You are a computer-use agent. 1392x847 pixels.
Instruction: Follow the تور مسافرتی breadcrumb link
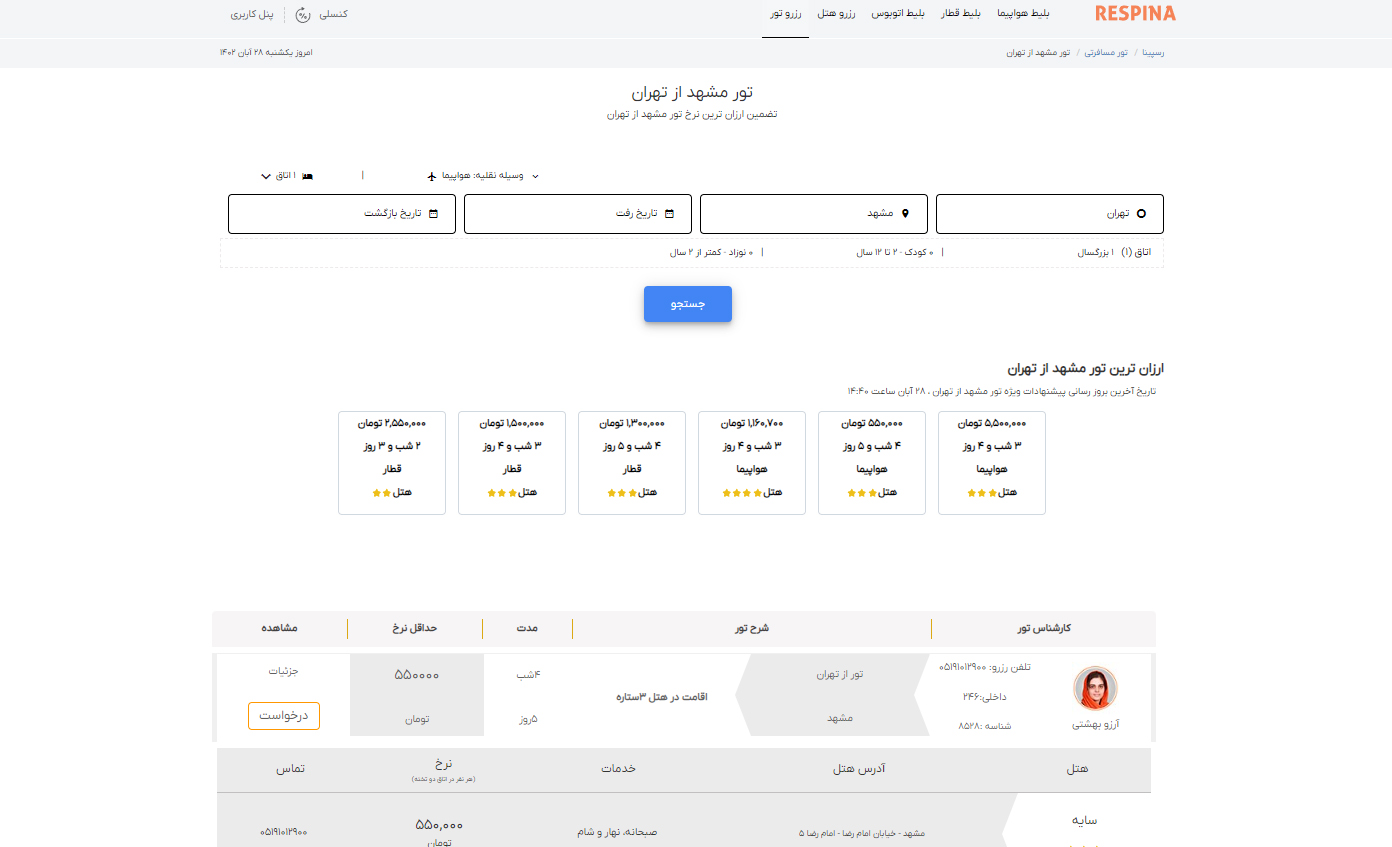(x=1108, y=52)
